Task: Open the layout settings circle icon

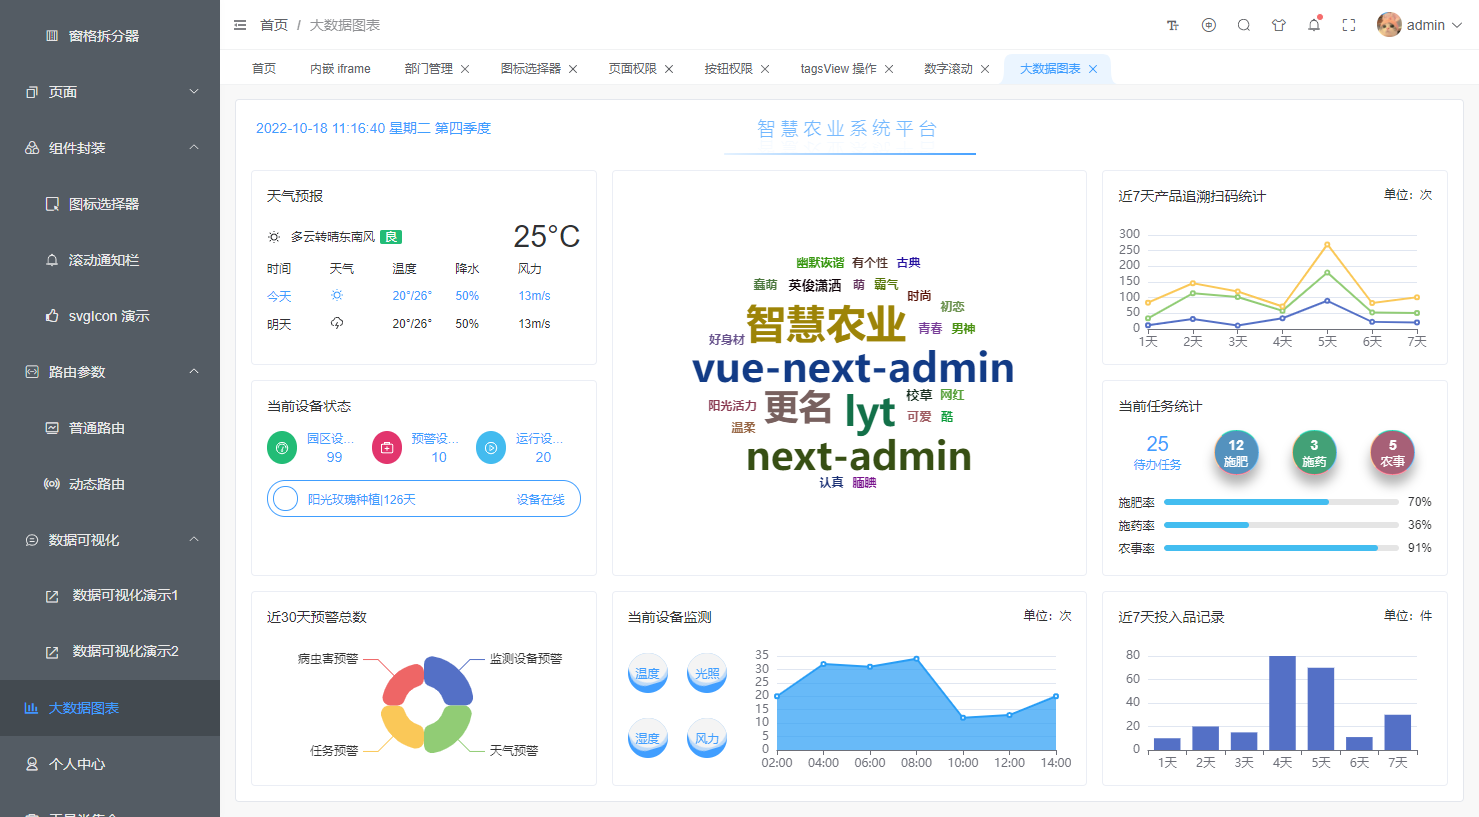Action: [1209, 25]
